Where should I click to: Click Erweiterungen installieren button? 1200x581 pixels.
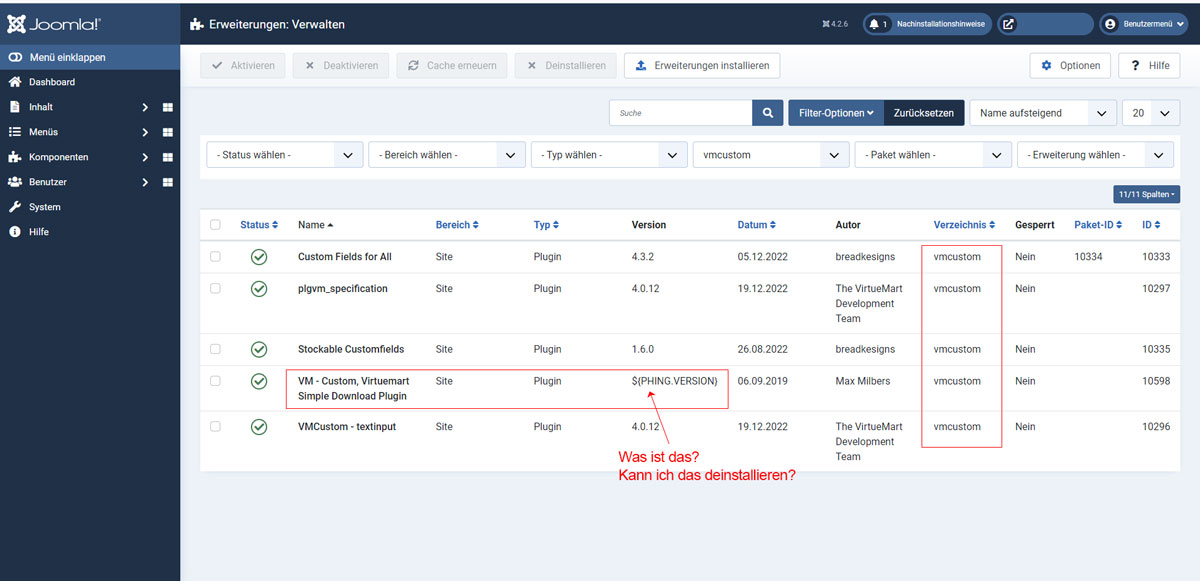702,66
